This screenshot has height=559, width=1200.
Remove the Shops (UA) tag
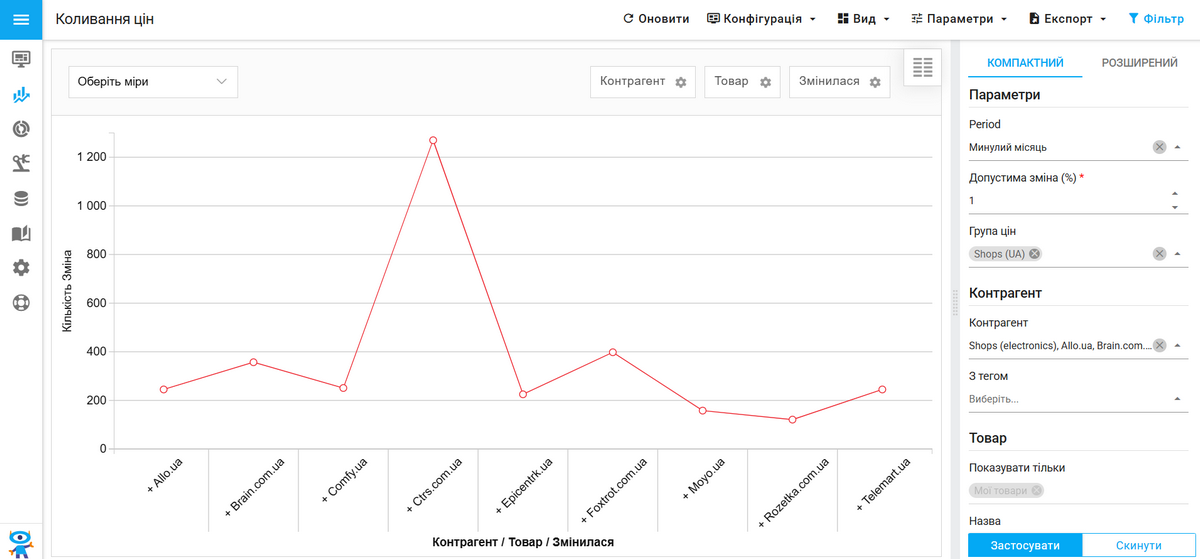tap(1035, 254)
